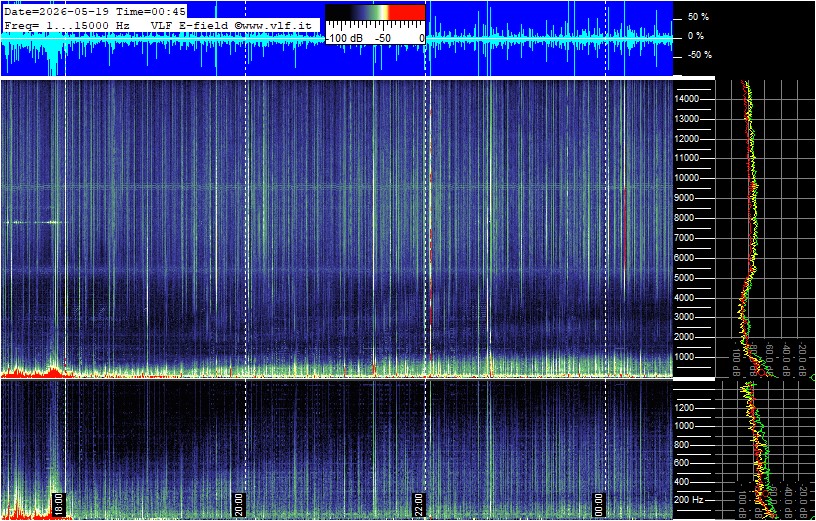Open the www.vlf.it credit text
The image size is (816, 521).
click(272, 24)
